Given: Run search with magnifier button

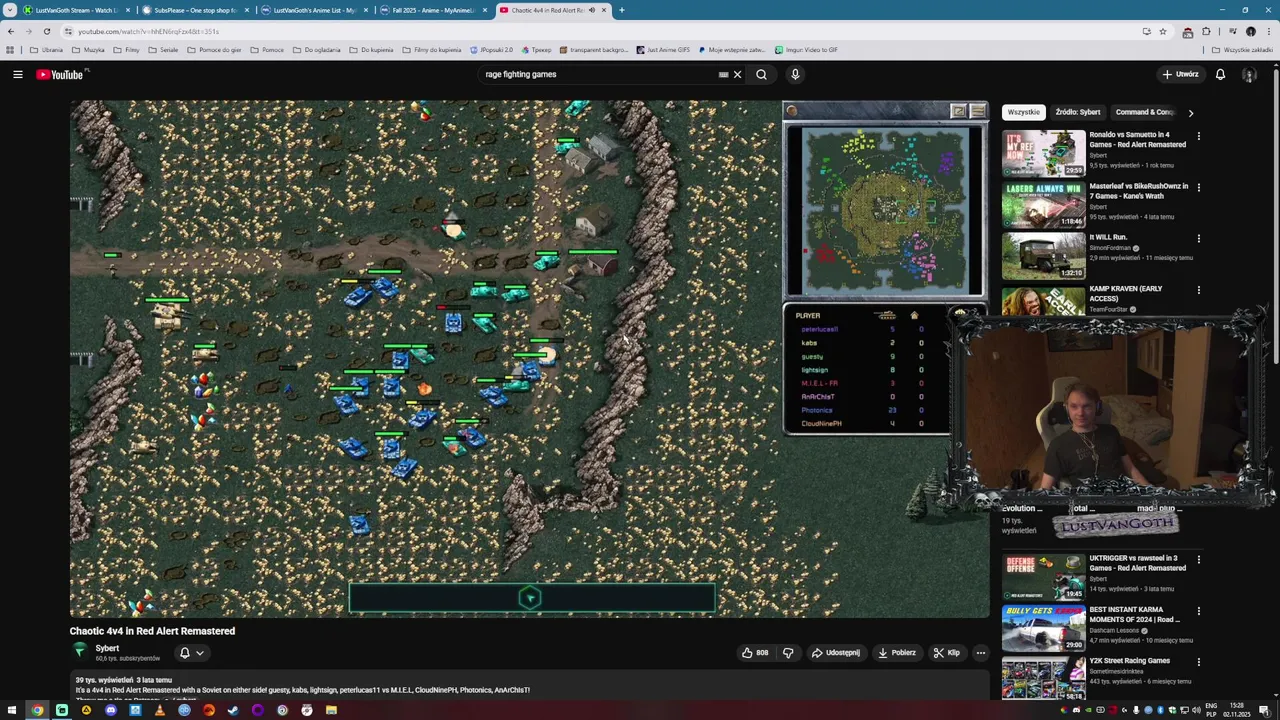Looking at the screenshot, I should tap(761, 74).
